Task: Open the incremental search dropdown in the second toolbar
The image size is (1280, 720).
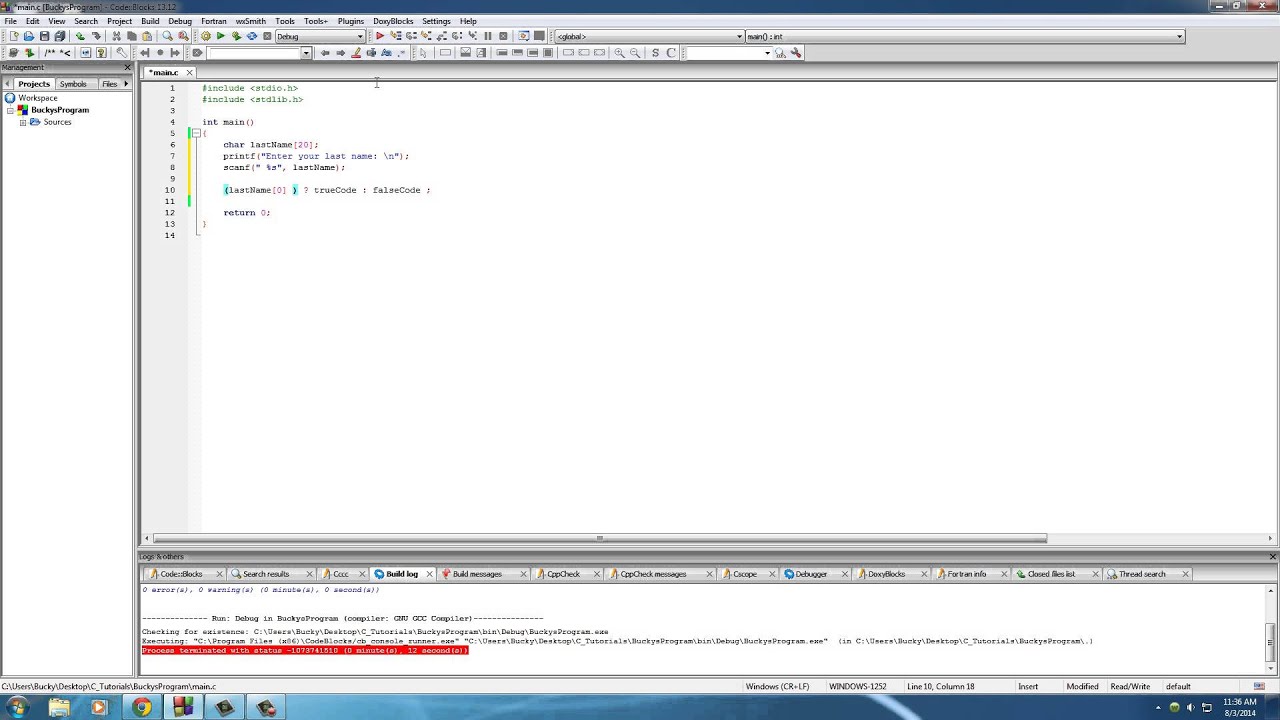Action: tap(306, 53)
